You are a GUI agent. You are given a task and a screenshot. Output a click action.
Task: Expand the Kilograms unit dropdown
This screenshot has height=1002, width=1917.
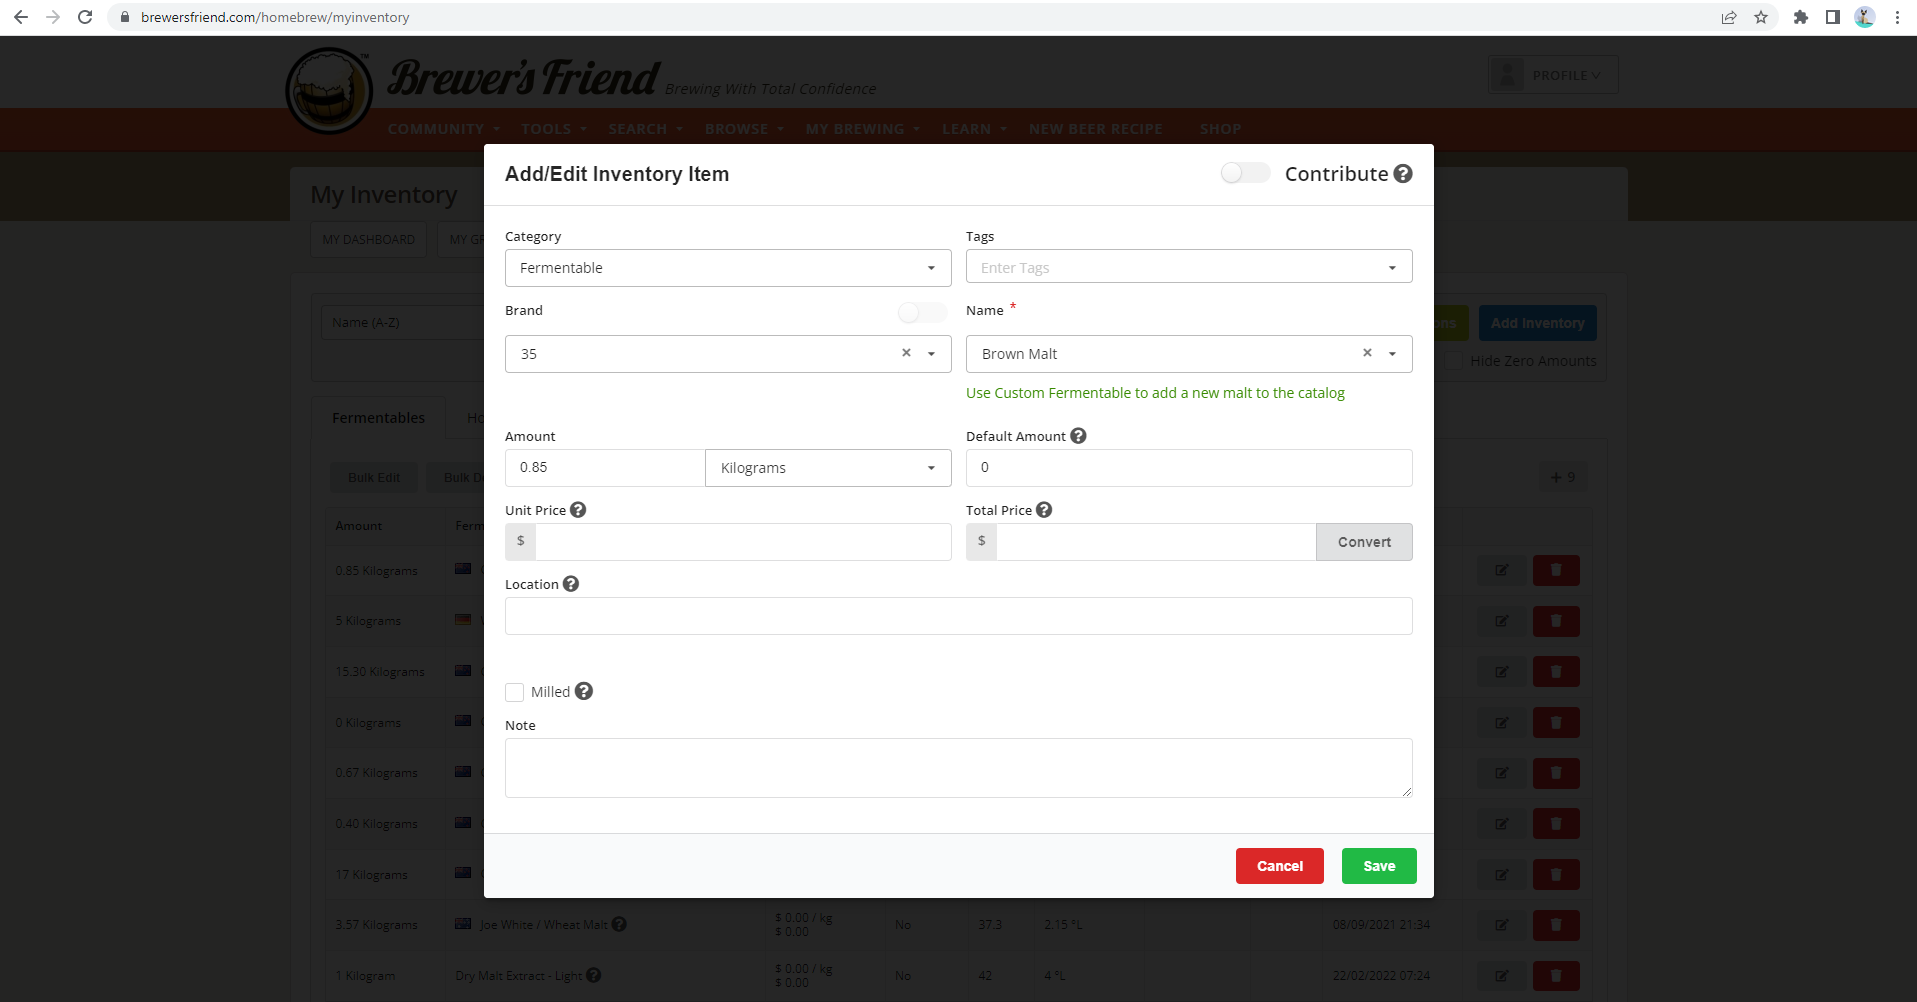pyautogui.click(x=827, y=468)
